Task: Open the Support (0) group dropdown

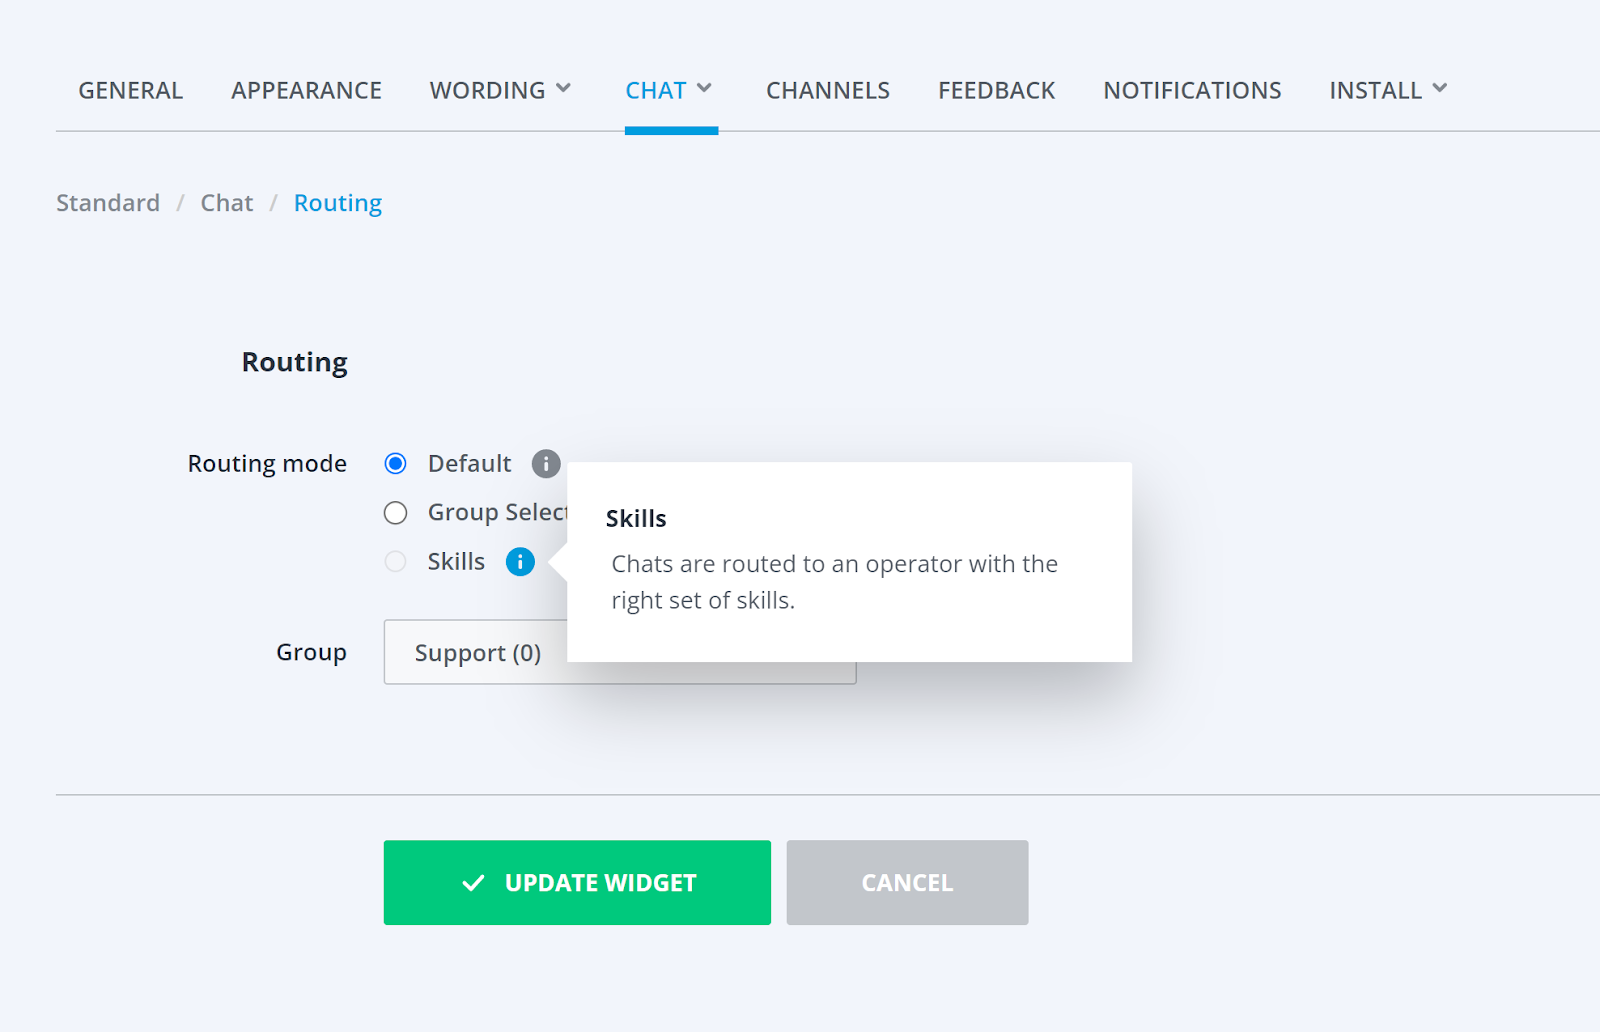Action: click(475, 653)
